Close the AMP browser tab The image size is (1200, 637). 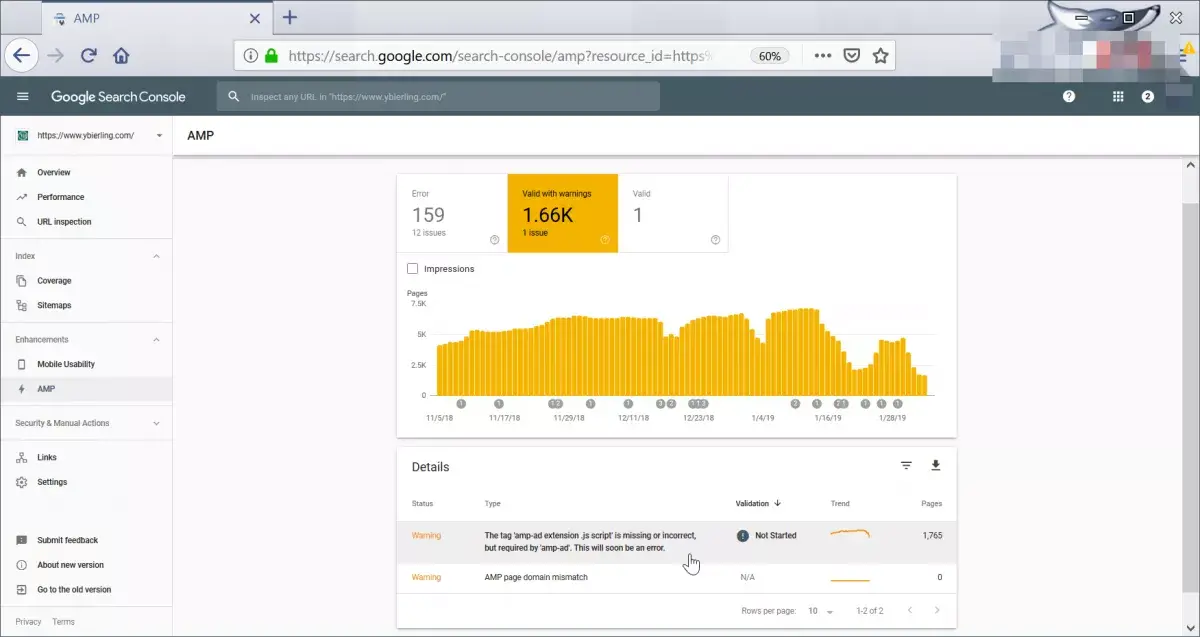click(x=255, y=18)
